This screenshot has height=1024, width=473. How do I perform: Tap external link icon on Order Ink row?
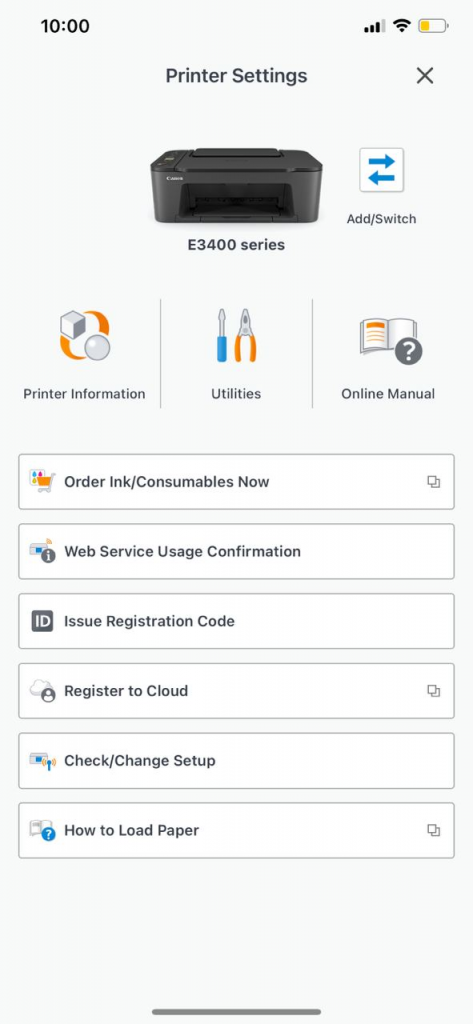pyautogui.click(x=434, y=482)
